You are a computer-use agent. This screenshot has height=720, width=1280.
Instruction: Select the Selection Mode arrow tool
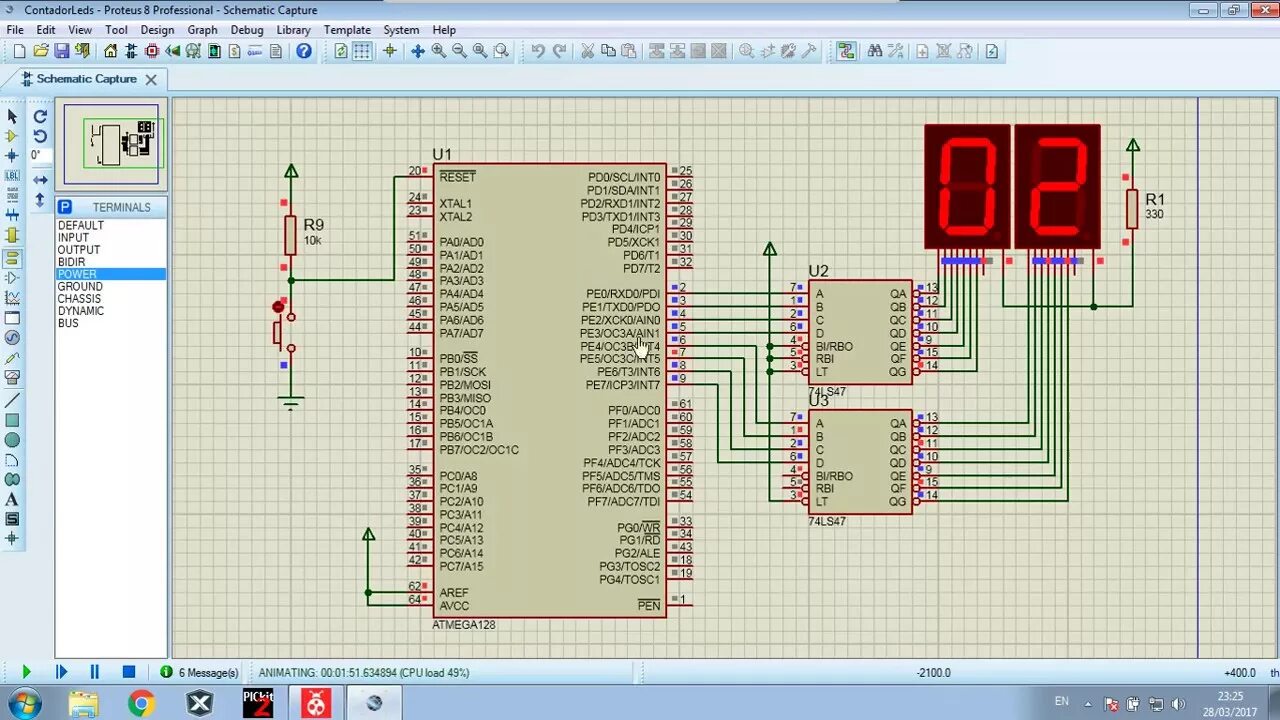tap(12, 116)
